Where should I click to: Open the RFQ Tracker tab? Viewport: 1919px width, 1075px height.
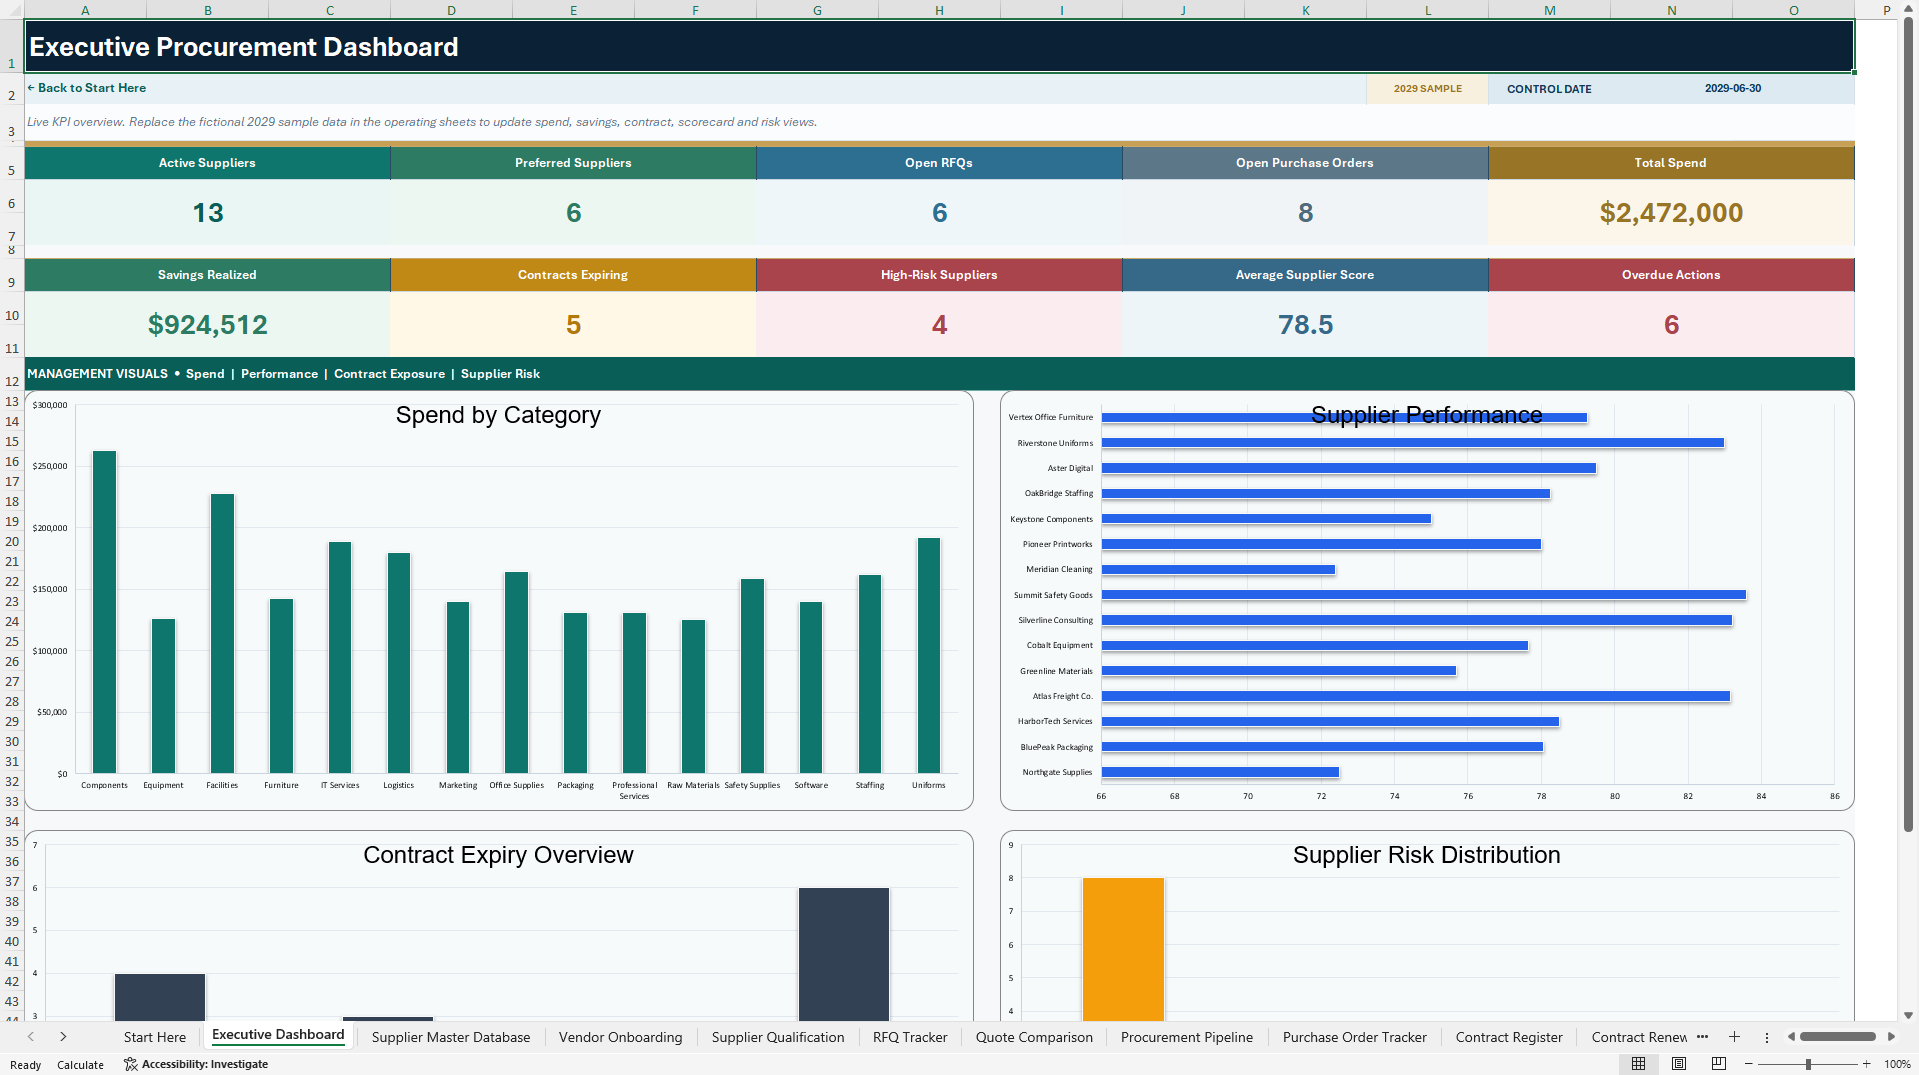(x=910, y=1037)
